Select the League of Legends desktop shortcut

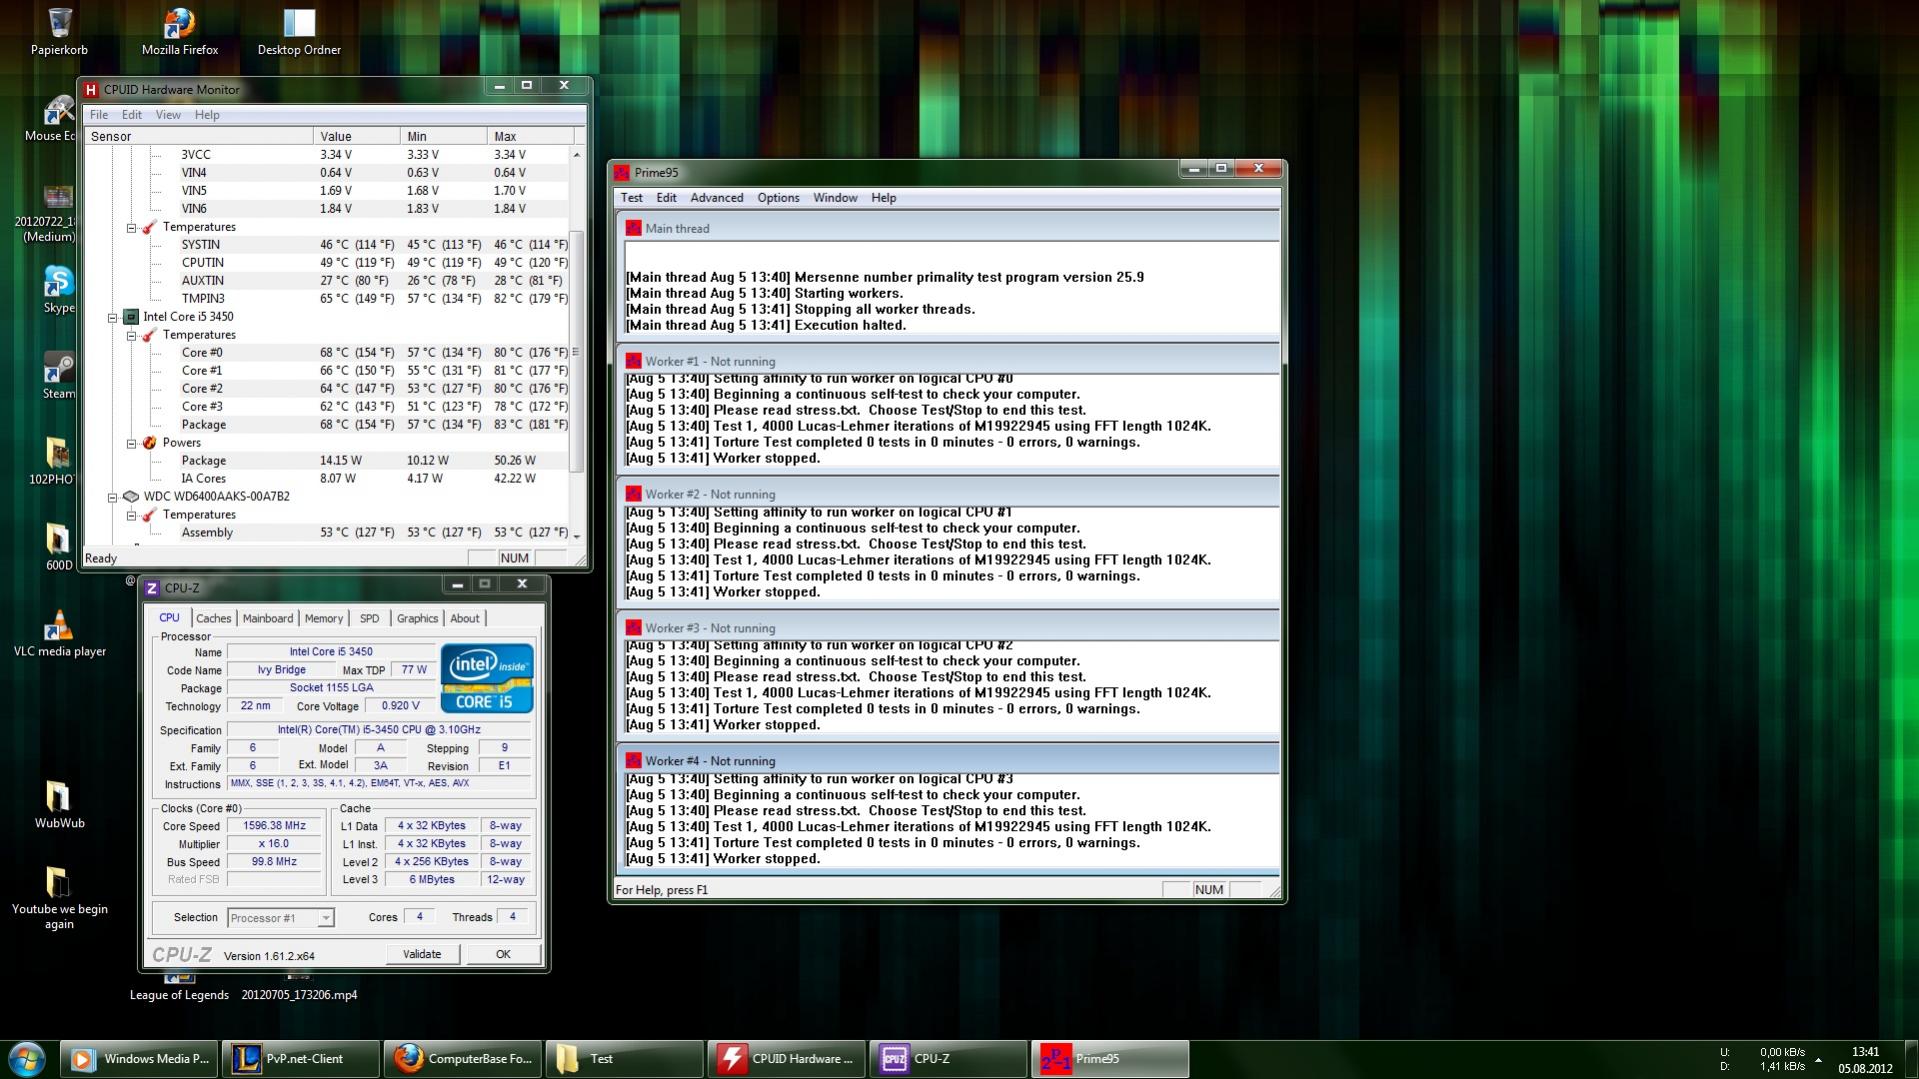point(179,986)
